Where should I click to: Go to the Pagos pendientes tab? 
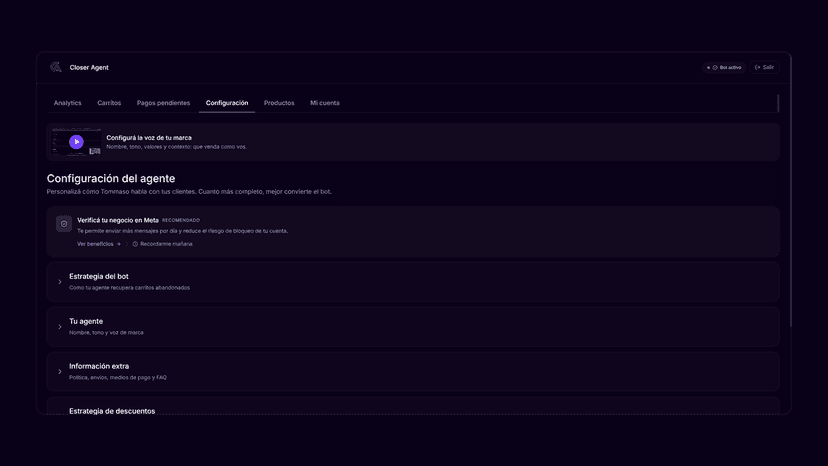click(x=163, y=103)
